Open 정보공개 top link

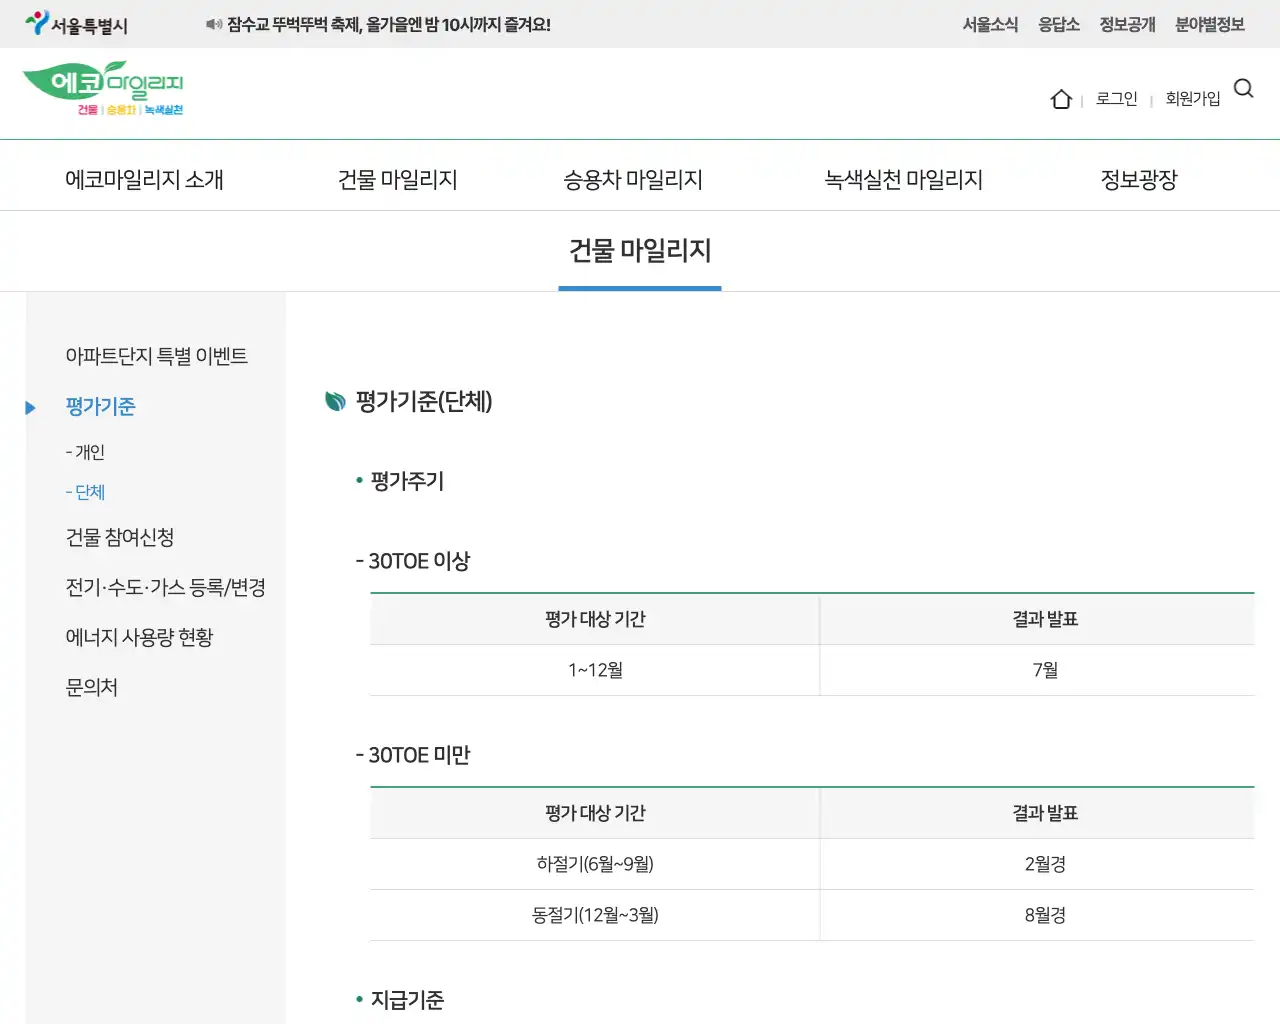[1127, 24]
